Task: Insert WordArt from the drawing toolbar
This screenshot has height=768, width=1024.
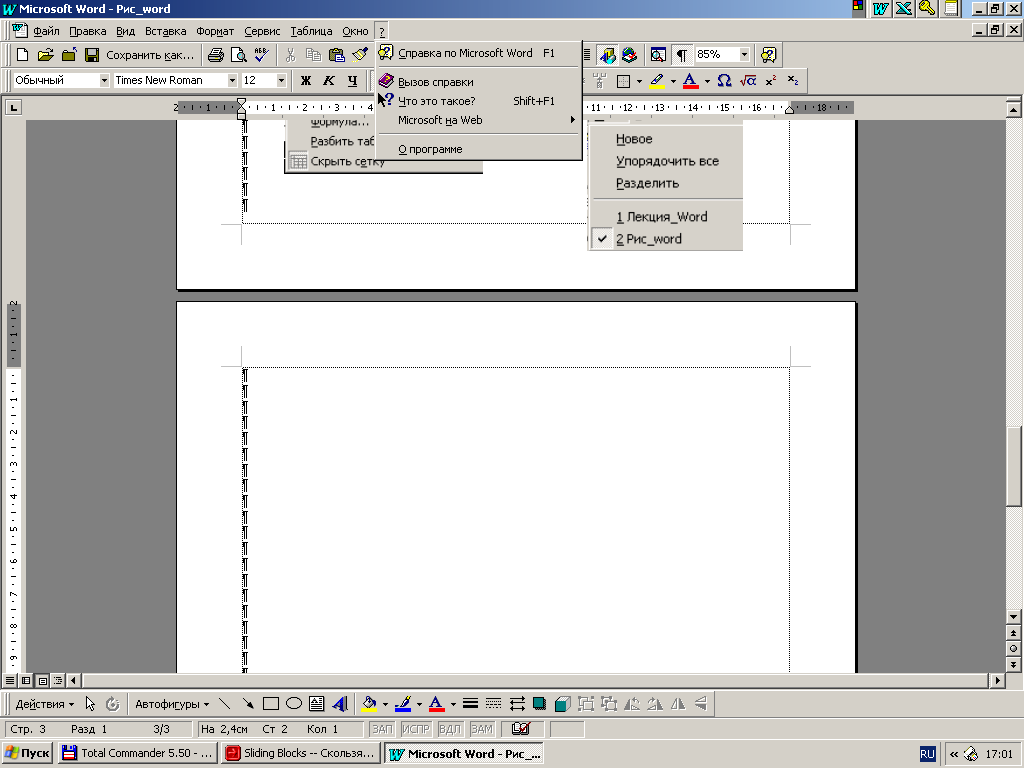Action: pos(340,703)
